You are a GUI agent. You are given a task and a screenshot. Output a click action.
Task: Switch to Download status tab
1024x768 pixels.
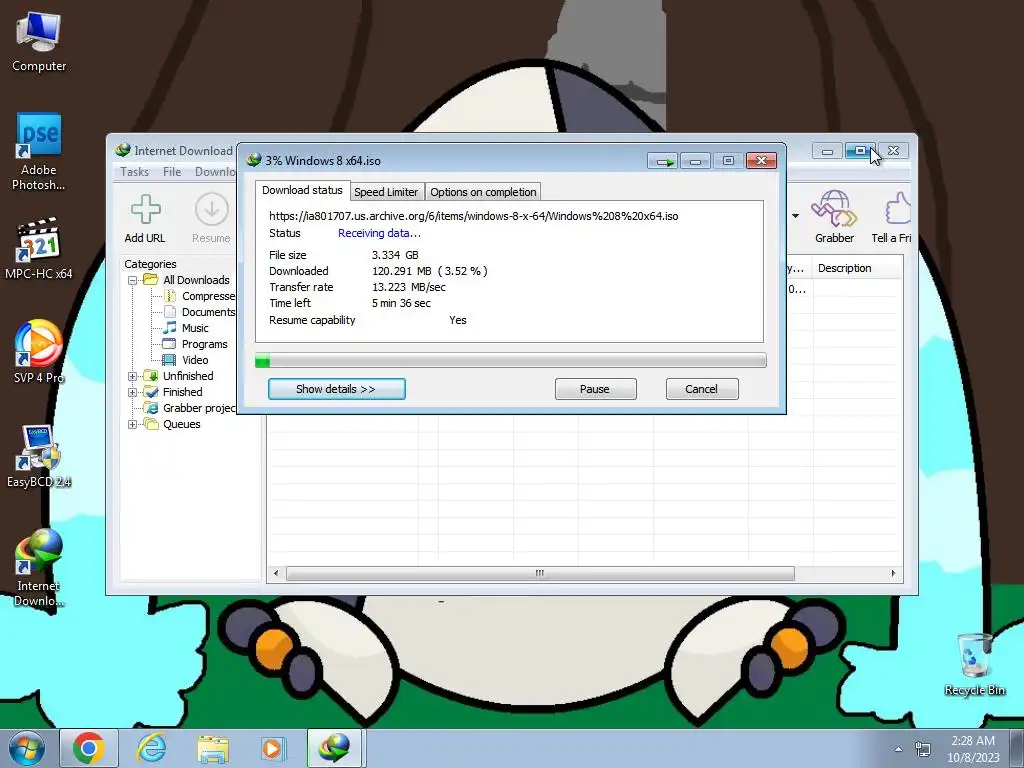coord(302,190)
